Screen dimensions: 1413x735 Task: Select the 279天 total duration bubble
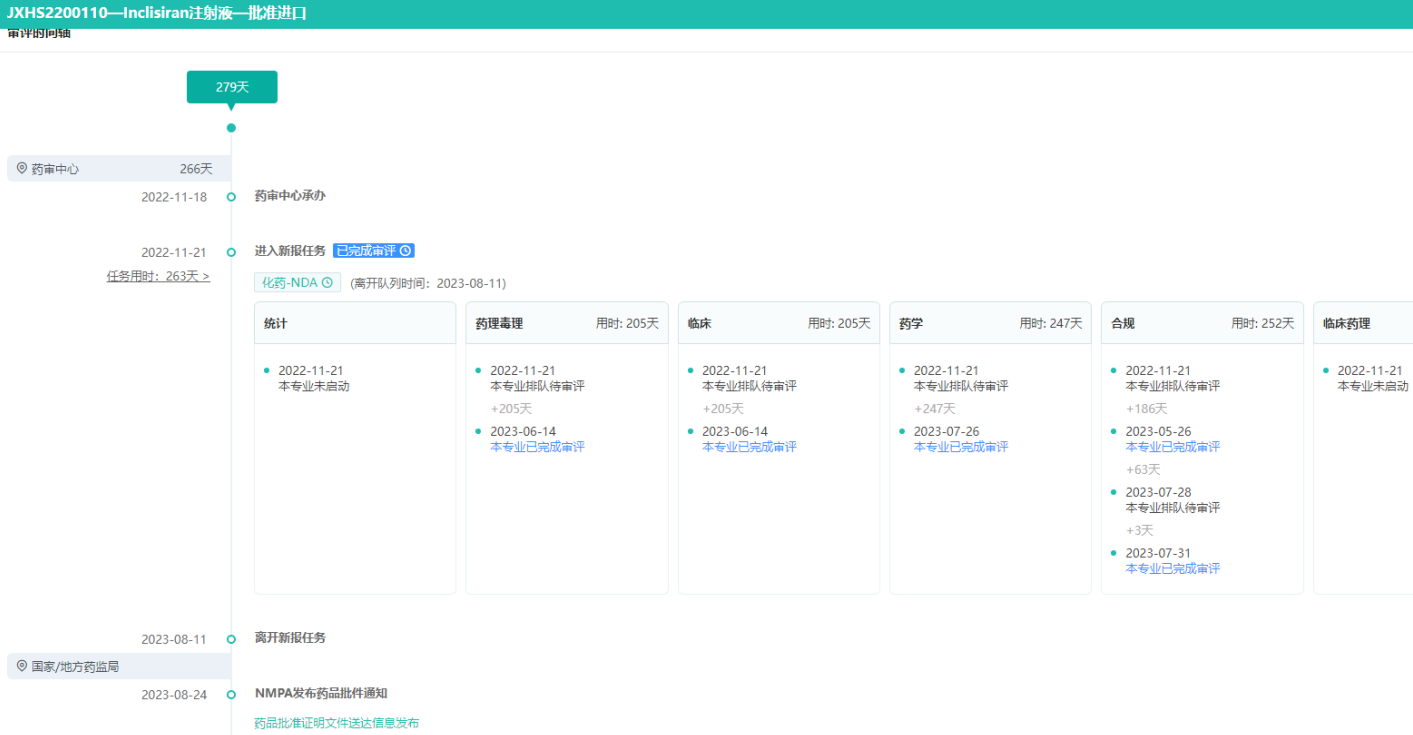click(x=232, y=87)
